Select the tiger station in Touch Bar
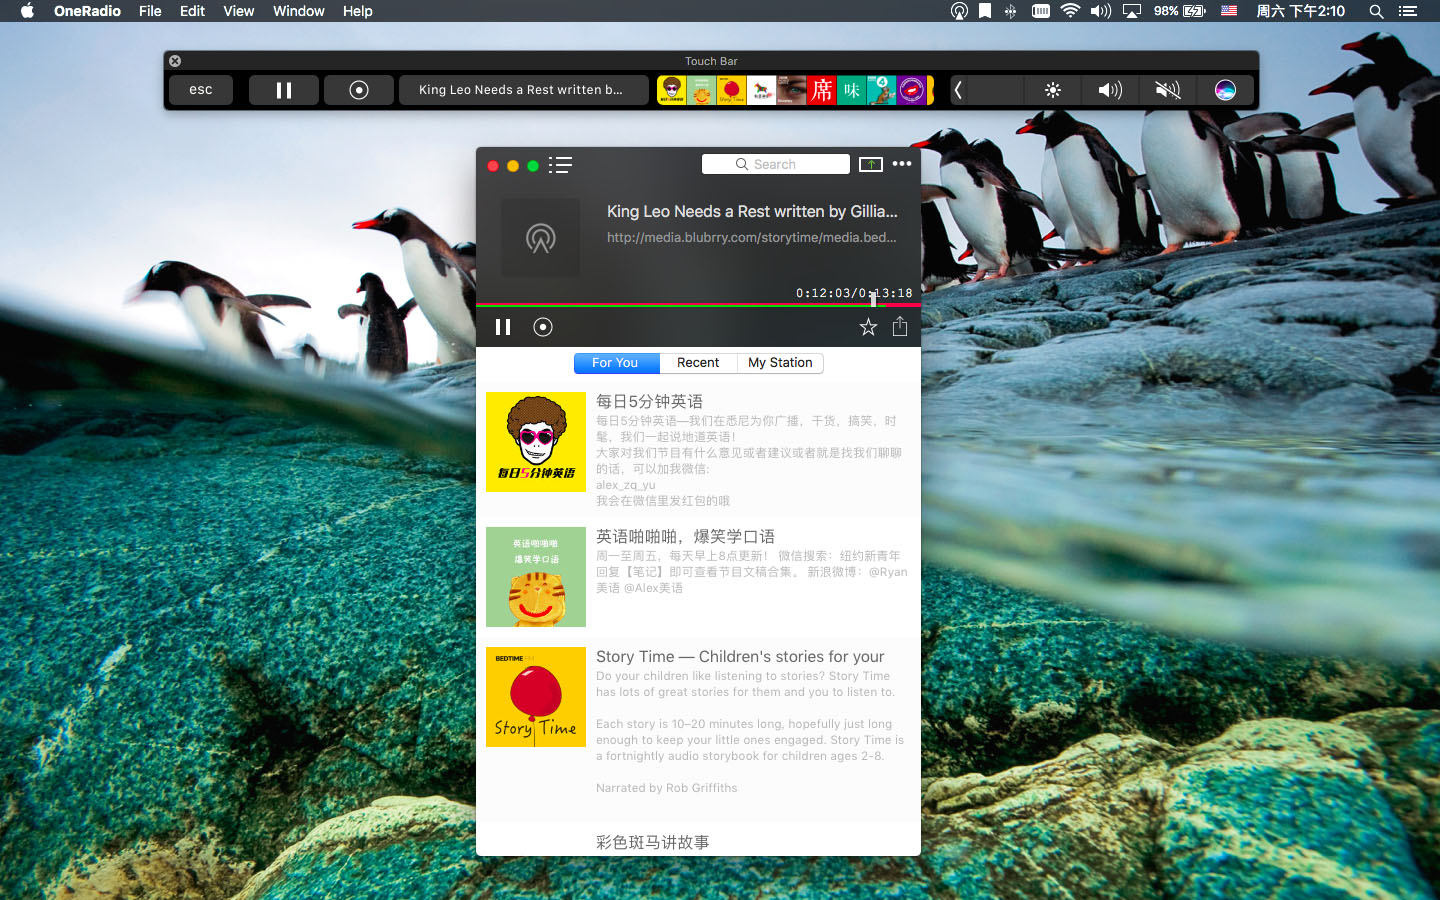This screenshot has height=900, width=1440. 702,90
